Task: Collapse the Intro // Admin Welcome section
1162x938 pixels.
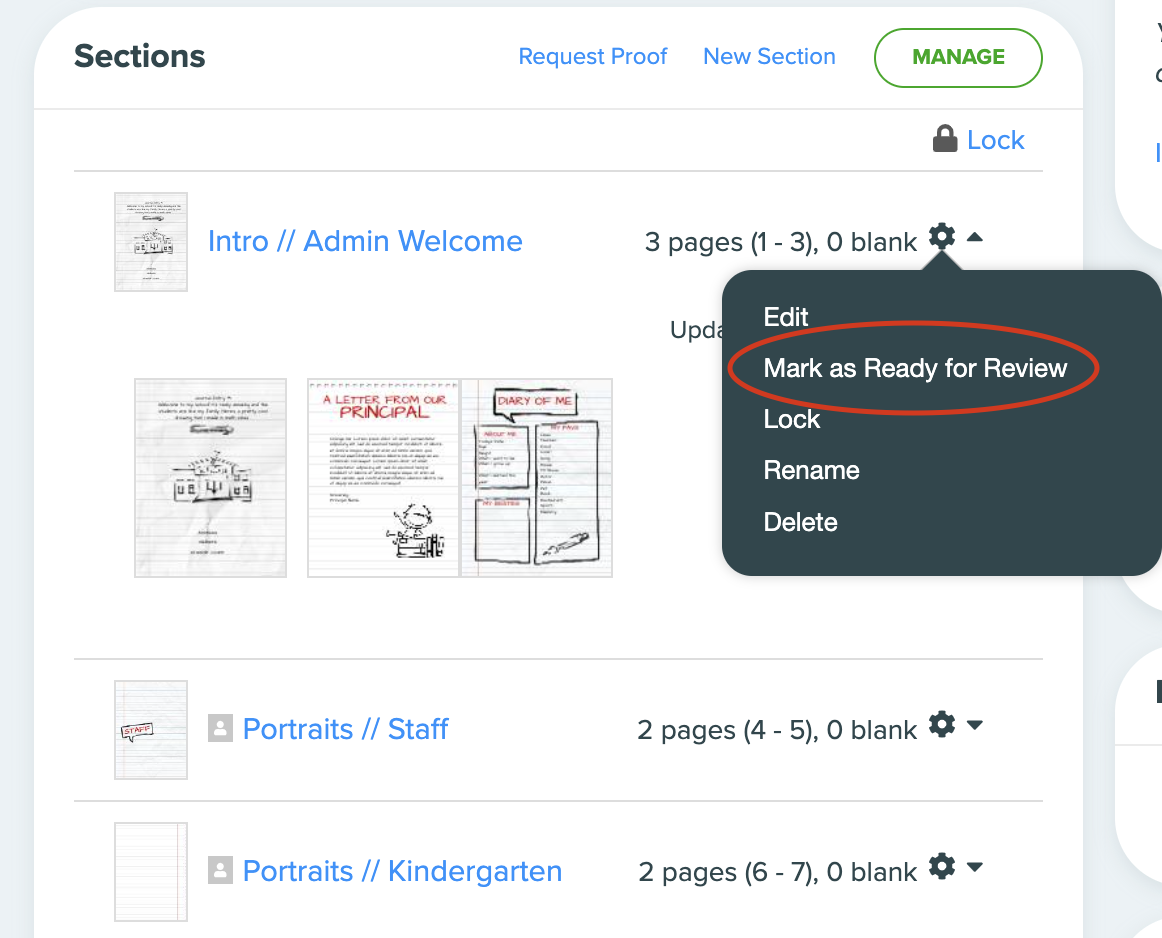Action: (975, 237)
